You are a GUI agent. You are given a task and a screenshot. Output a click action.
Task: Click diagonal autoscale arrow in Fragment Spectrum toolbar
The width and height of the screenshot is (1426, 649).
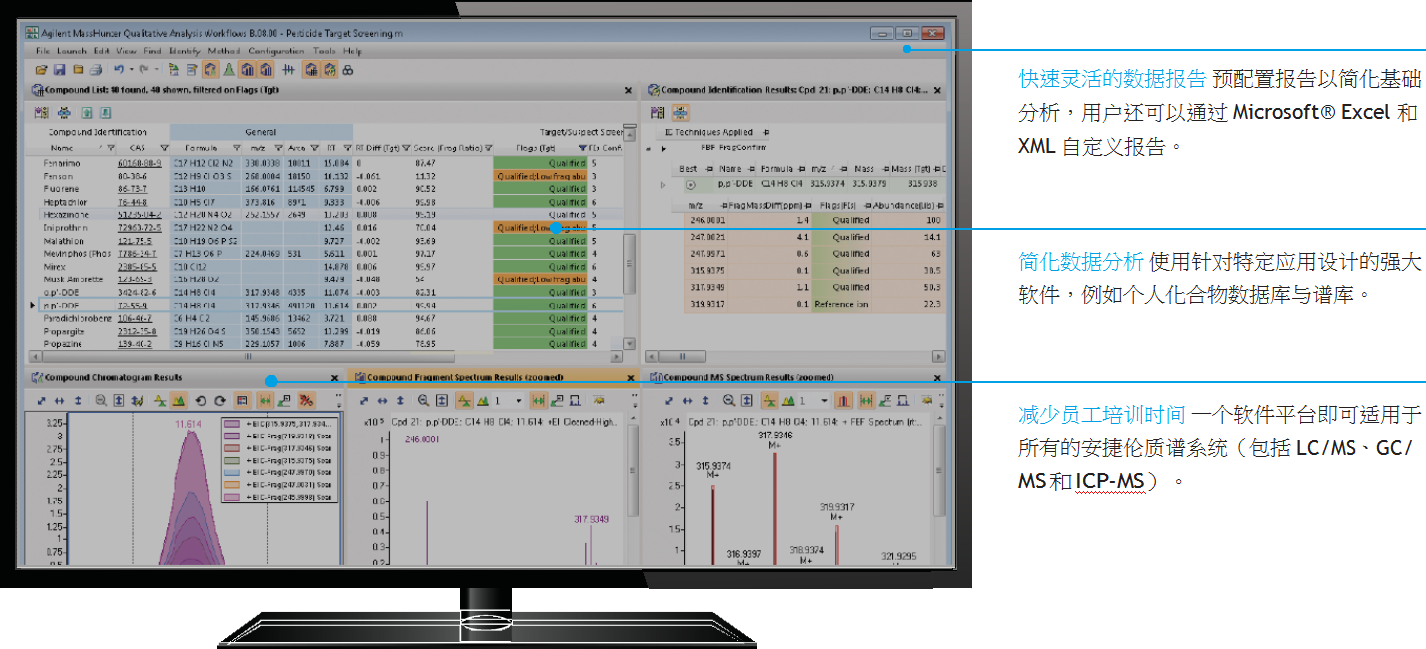click(x=364, y=400)
